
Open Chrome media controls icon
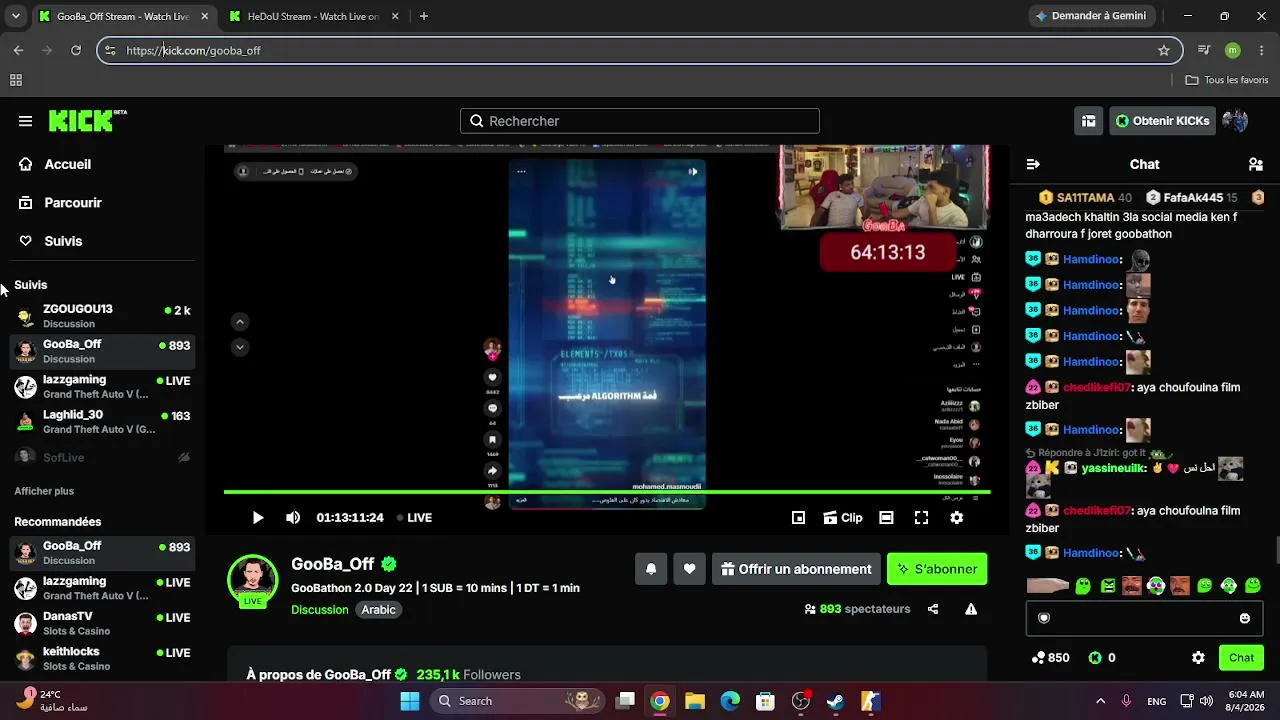coord(1204,50)
